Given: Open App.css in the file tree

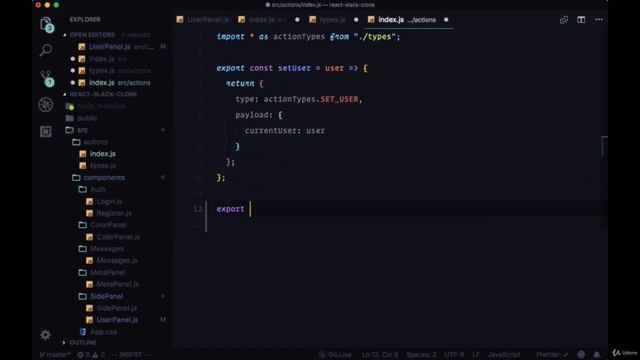Looking at the screenshot, I should click(x=103, y=332).
